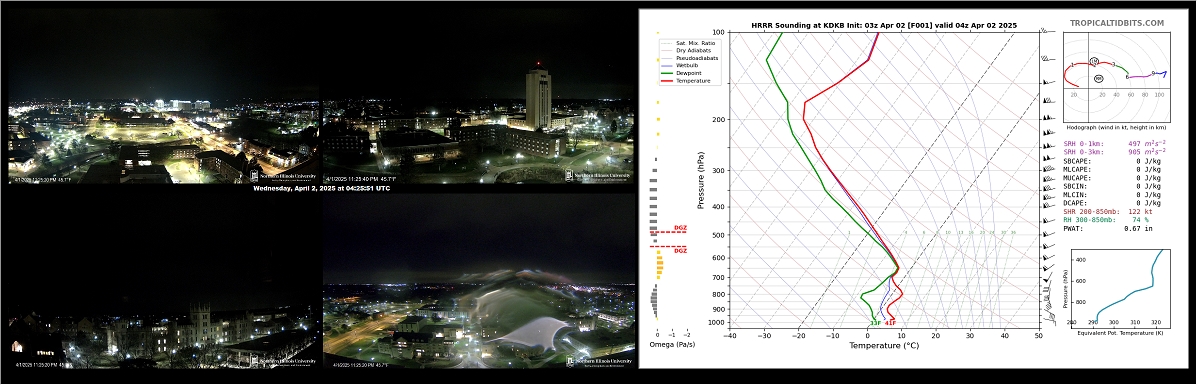Click the 'Pressure (hPa)' axis label

tap(701, 180)
